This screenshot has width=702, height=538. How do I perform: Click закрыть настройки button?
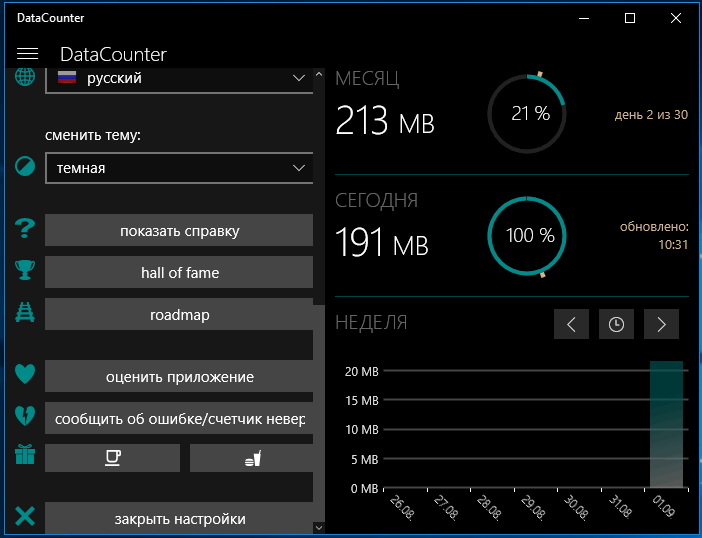[x=179, y=518]
